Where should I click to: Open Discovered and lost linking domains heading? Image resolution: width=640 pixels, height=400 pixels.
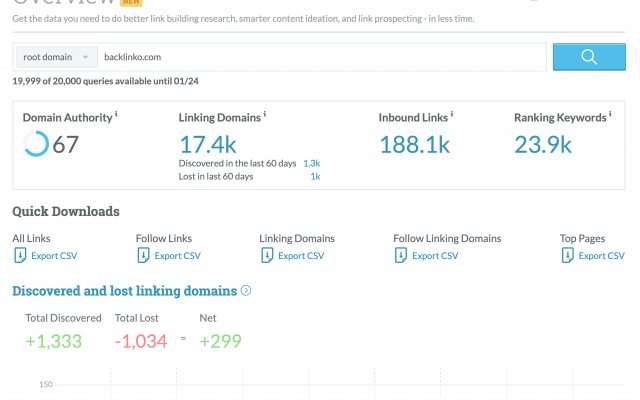pyautogui.click(x=124, y=291)
